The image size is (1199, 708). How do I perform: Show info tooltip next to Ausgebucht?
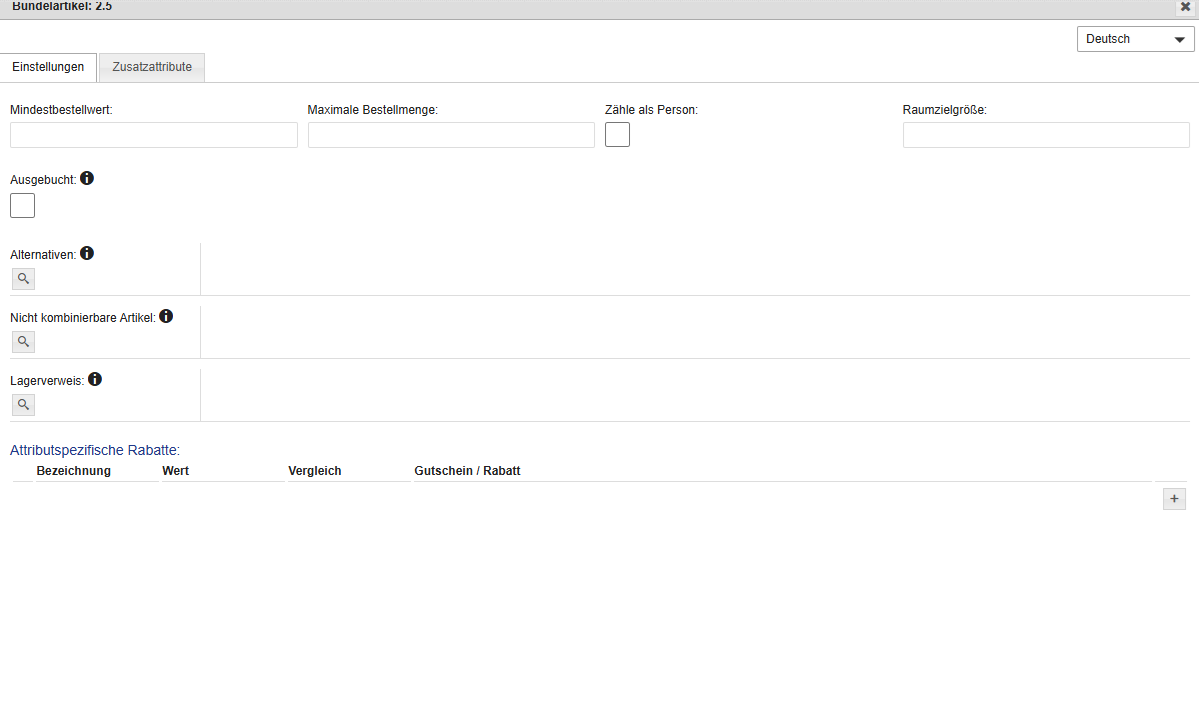[87, 178]
